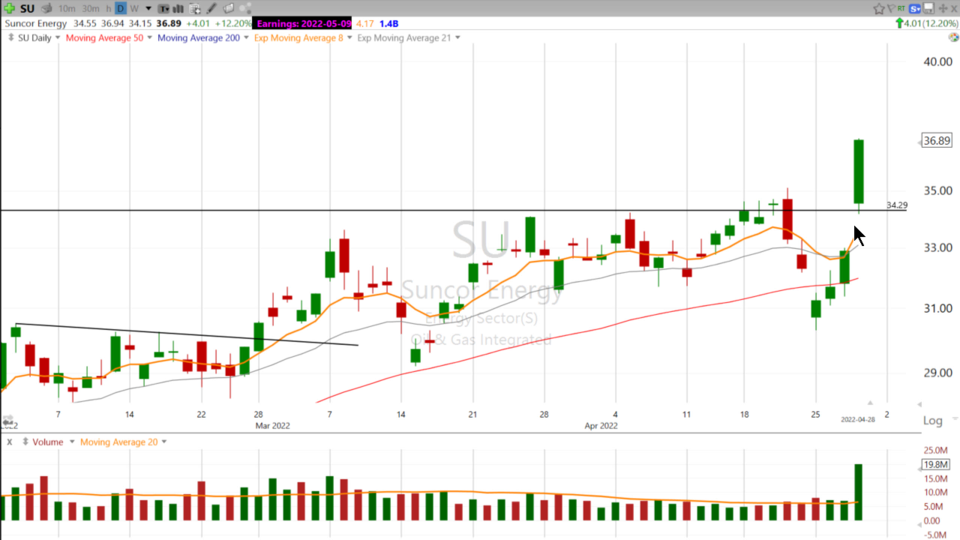Click the green plus add-symbol icon

click(9, 9)
